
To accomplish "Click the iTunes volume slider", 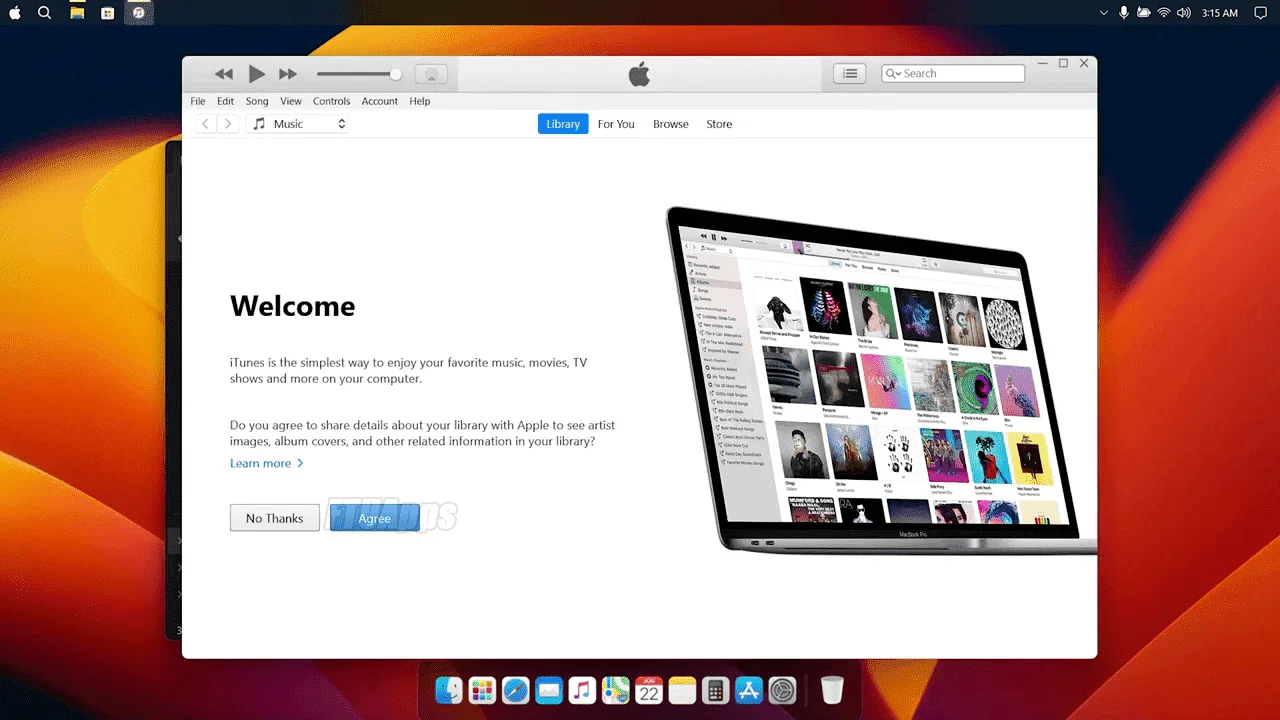I will pos(359,74).
